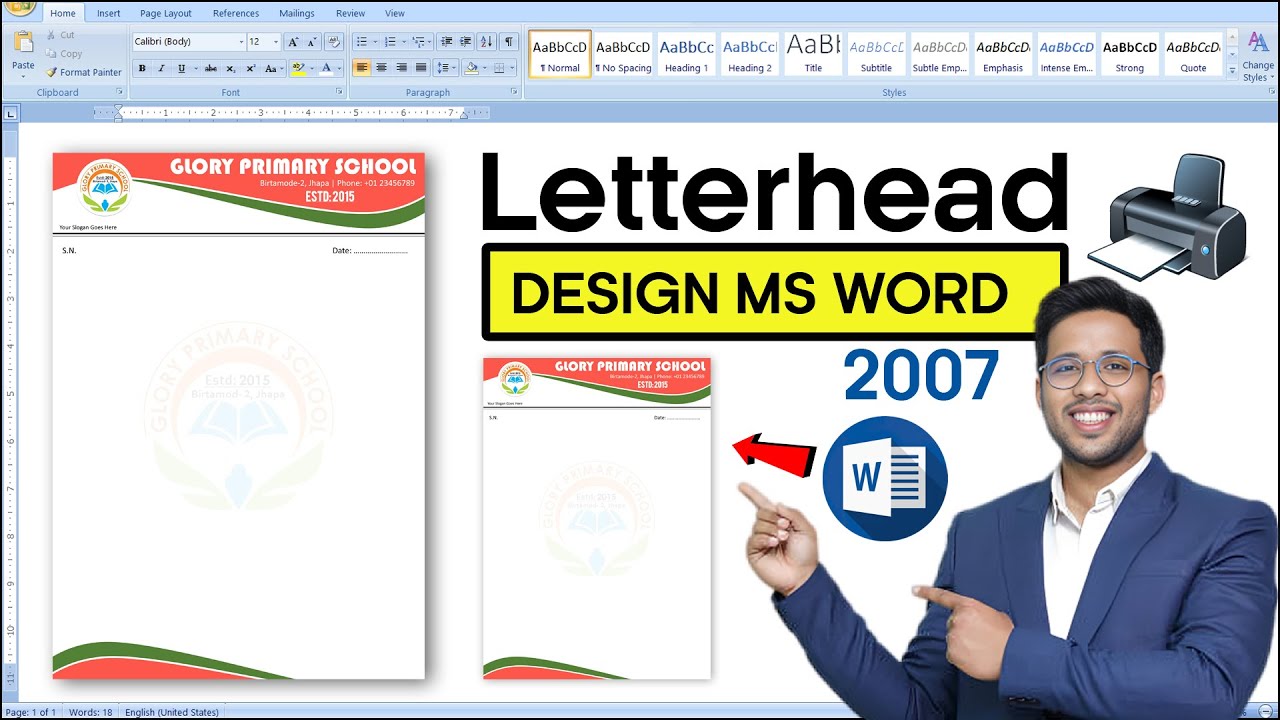
Task: Open the Calibri (Body) font name box
Action: 189,42
